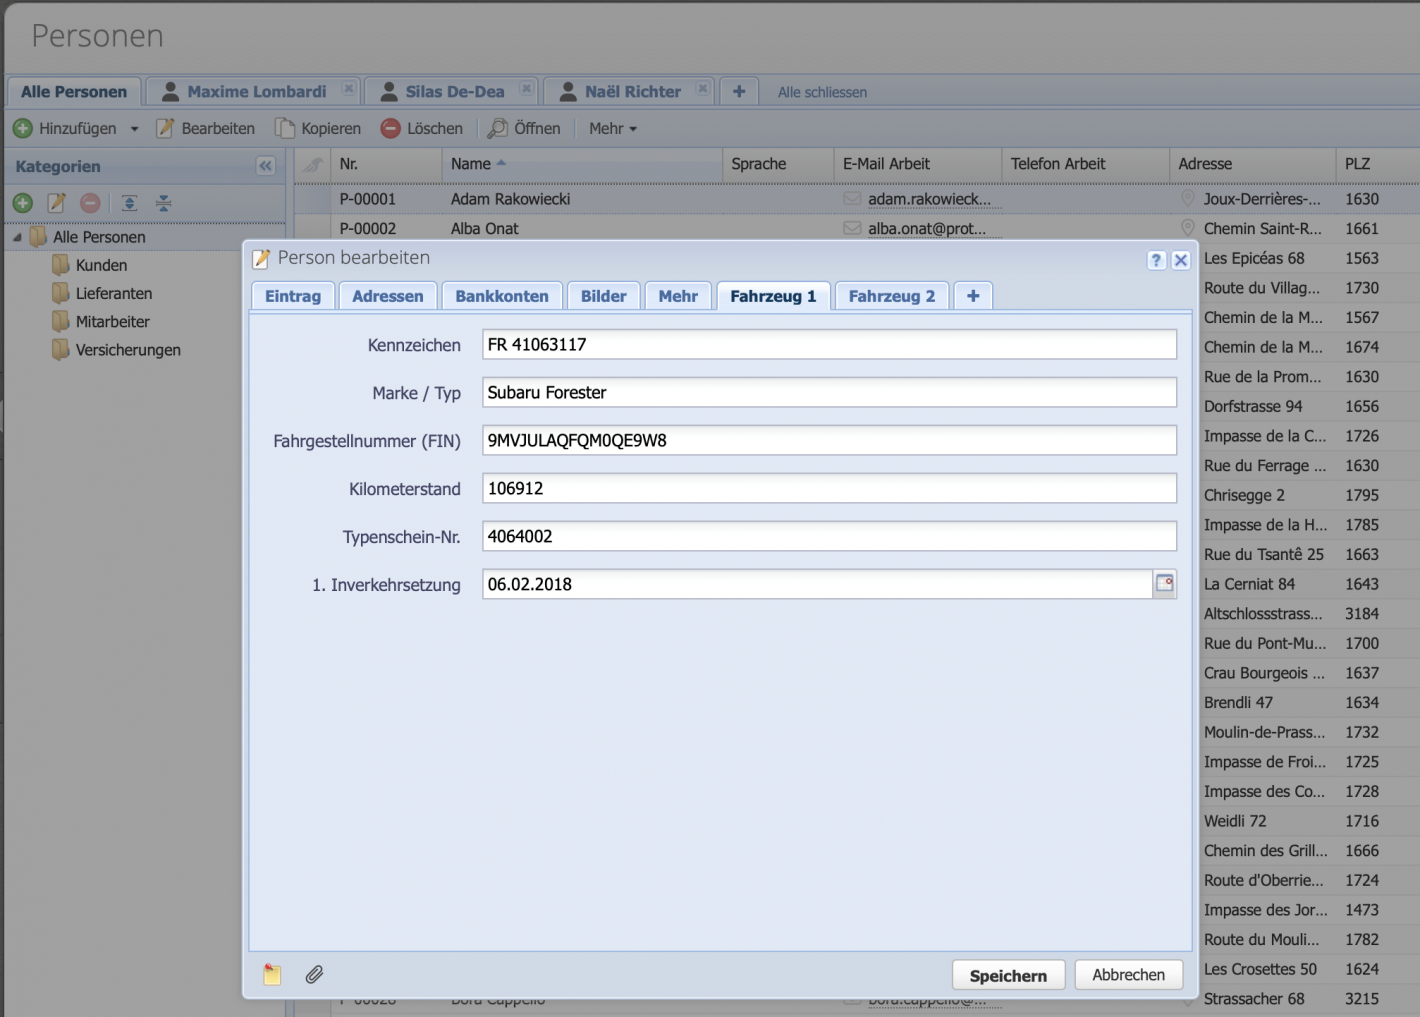The image size is (1420, 1017).
Task: Open the Mehr menu in the toolbar
Action: coord(611,128)
